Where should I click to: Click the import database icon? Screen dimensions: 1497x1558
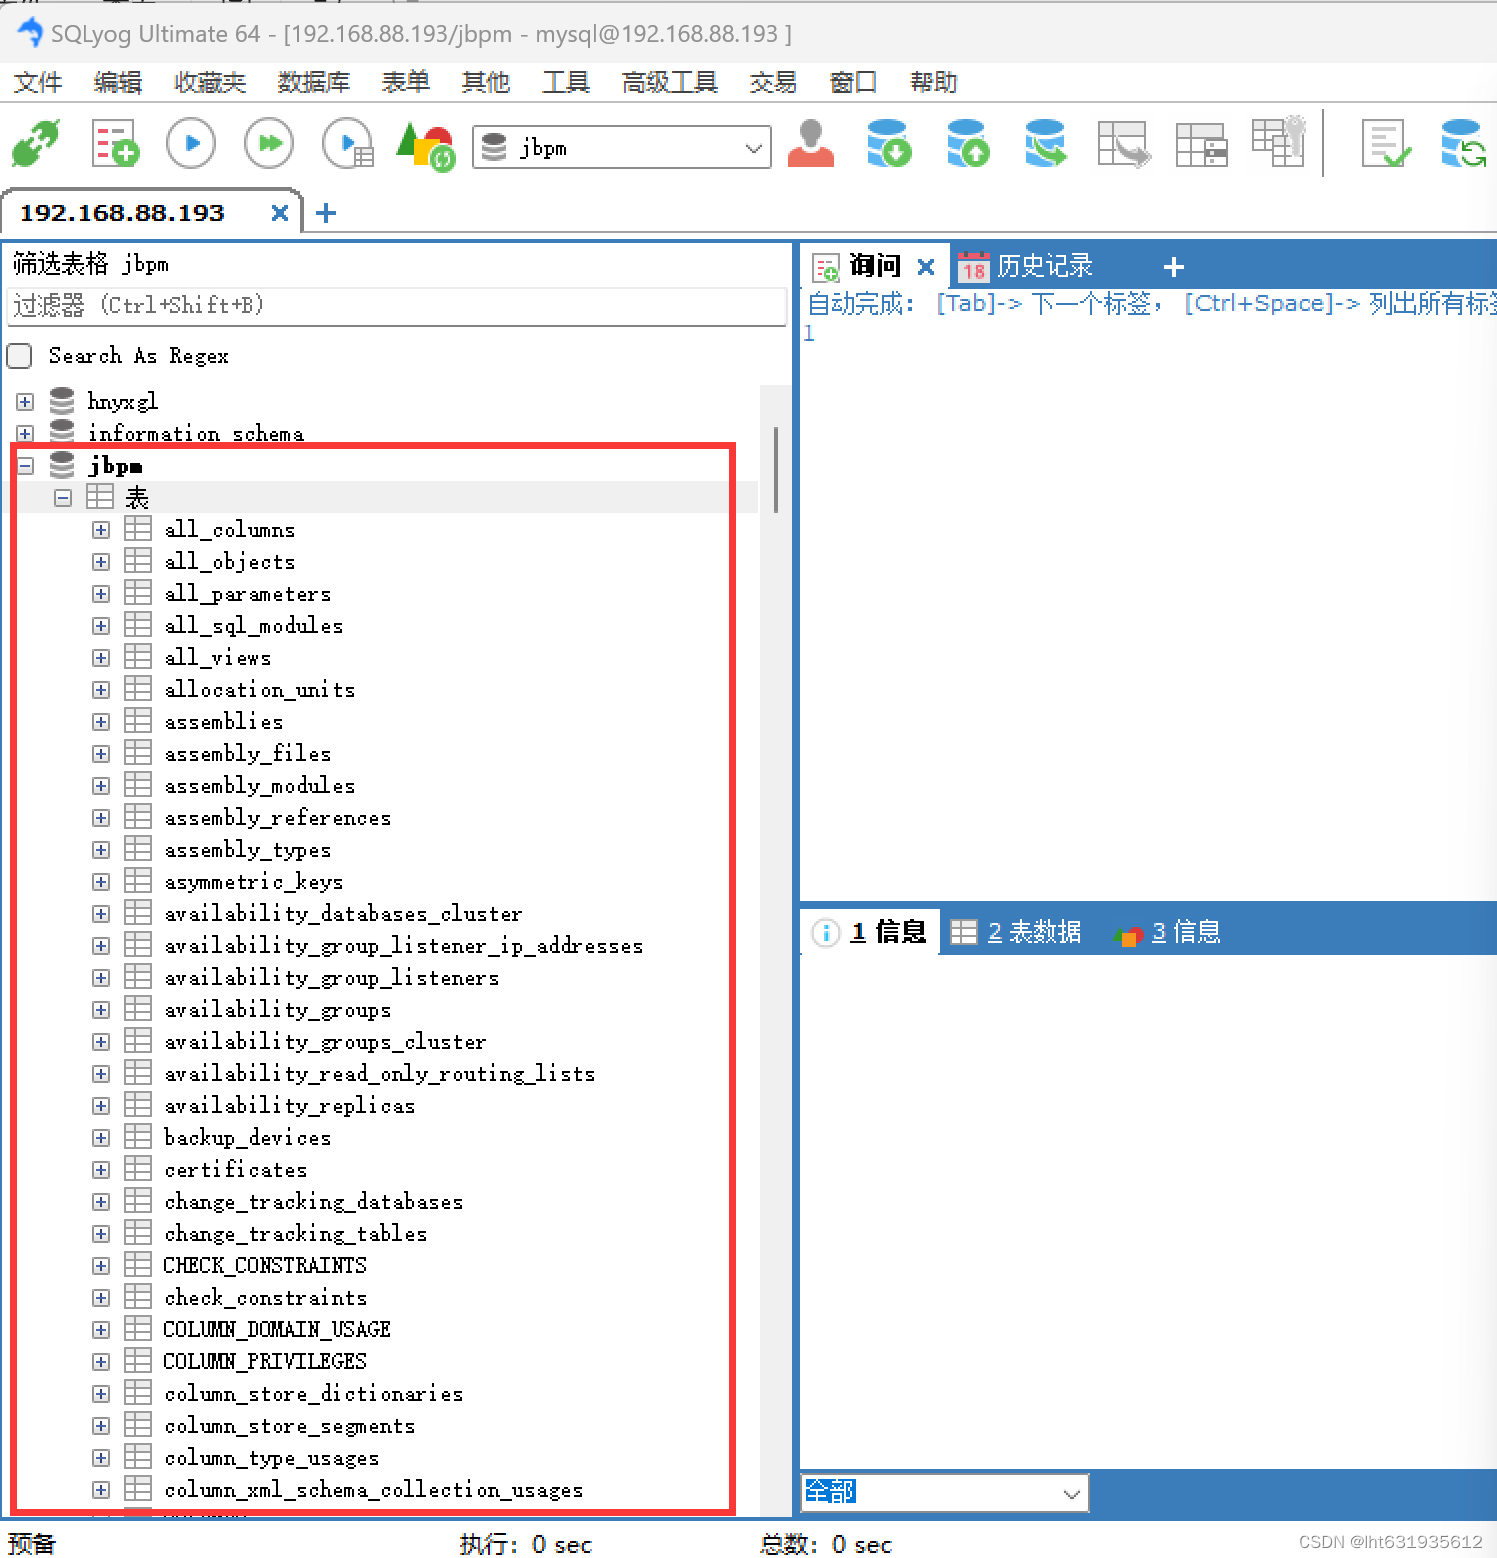pos(889,143)
